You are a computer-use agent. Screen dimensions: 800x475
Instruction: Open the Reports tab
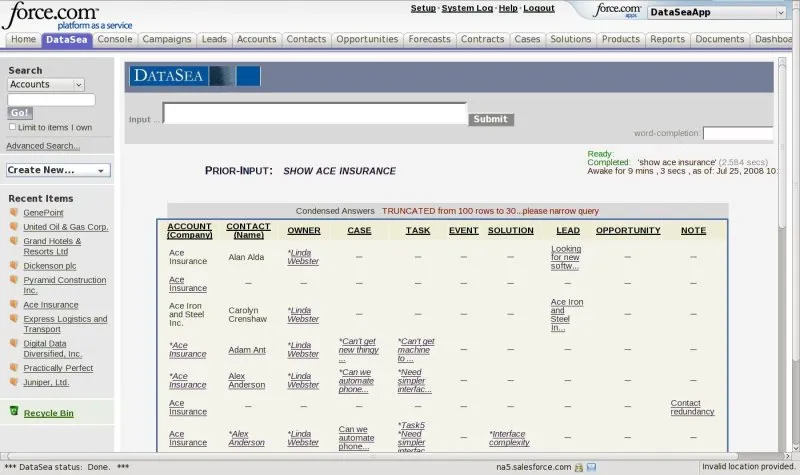coord(667,39)
